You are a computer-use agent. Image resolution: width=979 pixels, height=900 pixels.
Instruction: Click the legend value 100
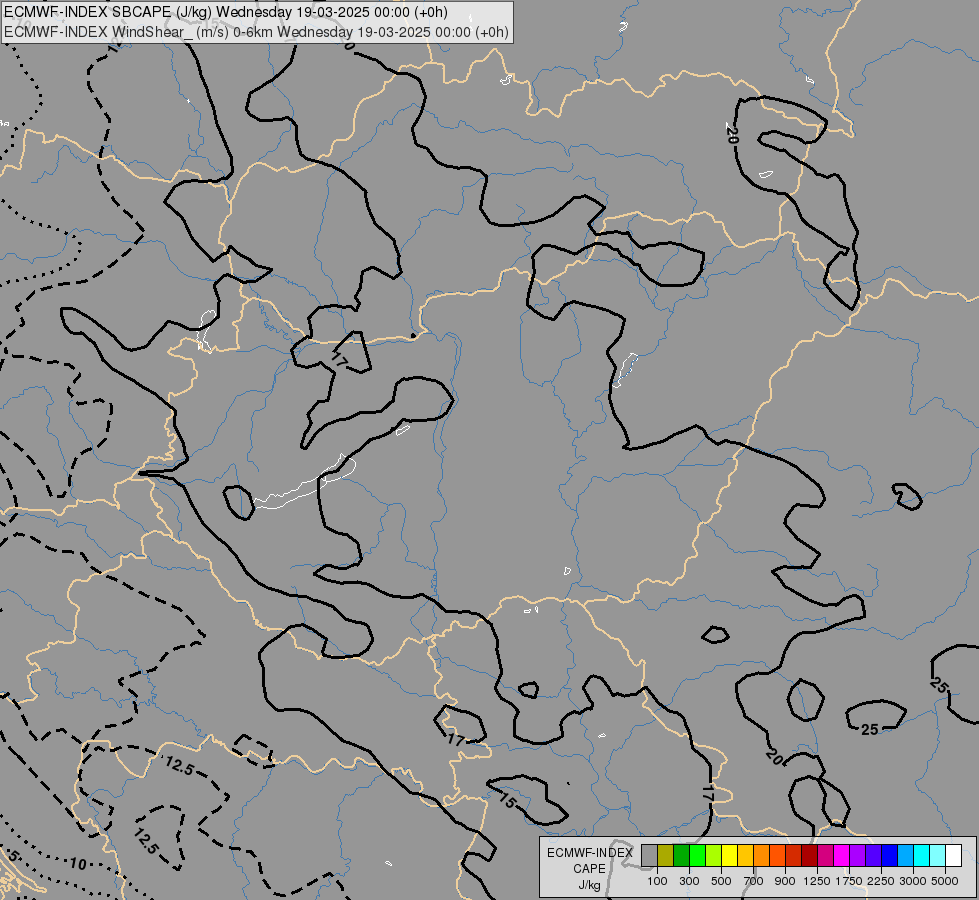click(x=657, y=881)
